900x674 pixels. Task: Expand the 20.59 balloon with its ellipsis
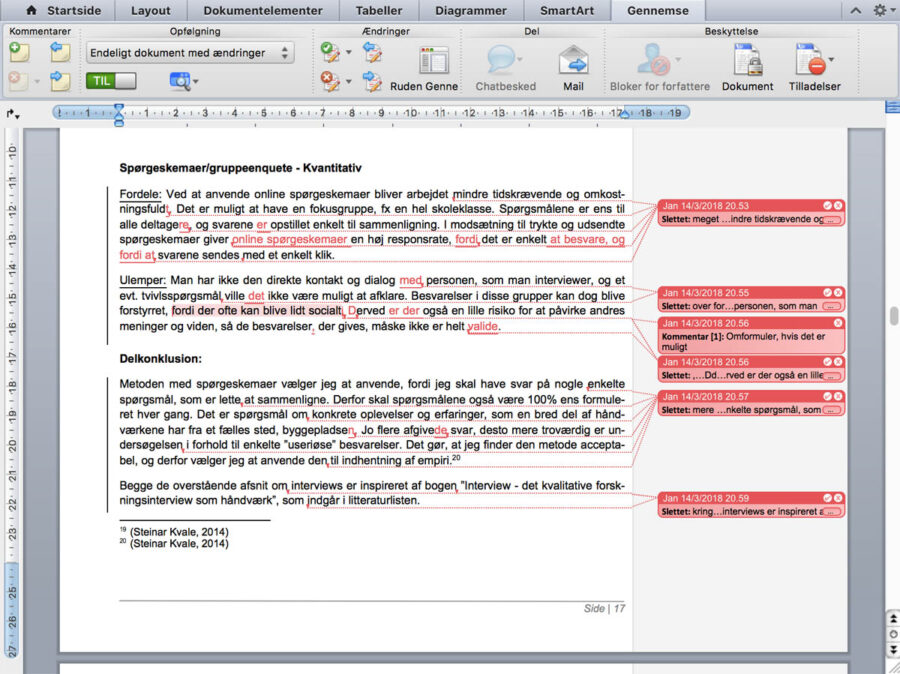(832, 512)
